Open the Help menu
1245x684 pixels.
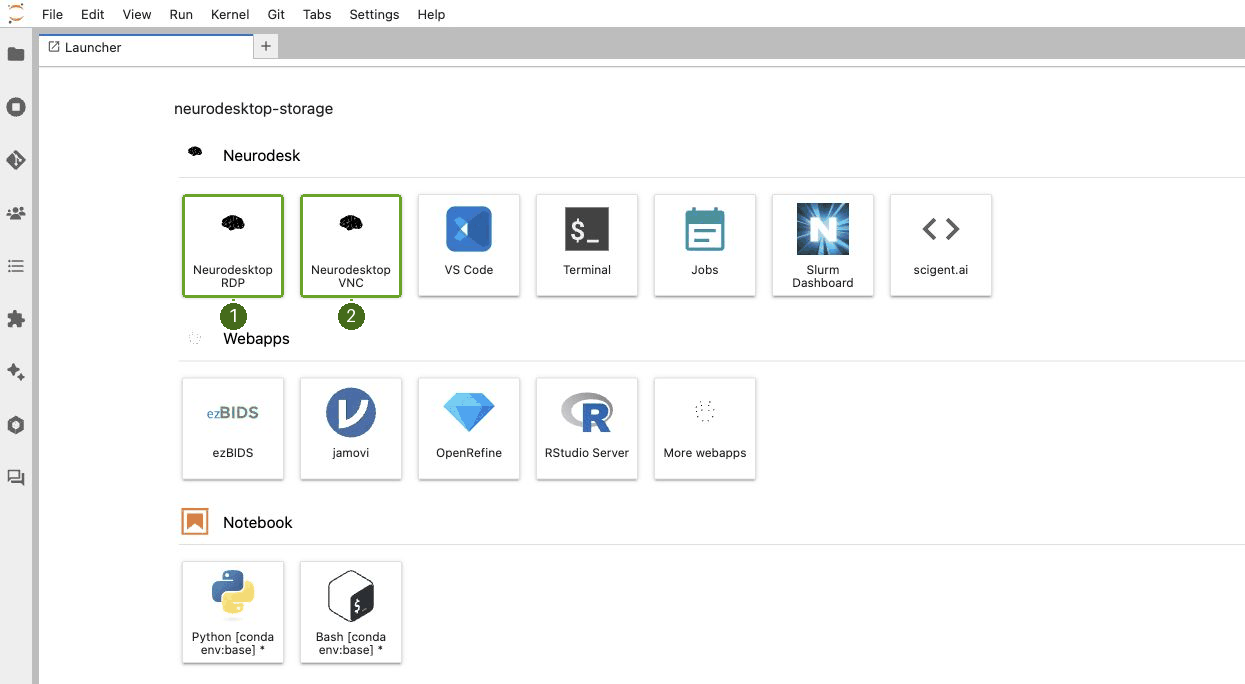[431, 14]
